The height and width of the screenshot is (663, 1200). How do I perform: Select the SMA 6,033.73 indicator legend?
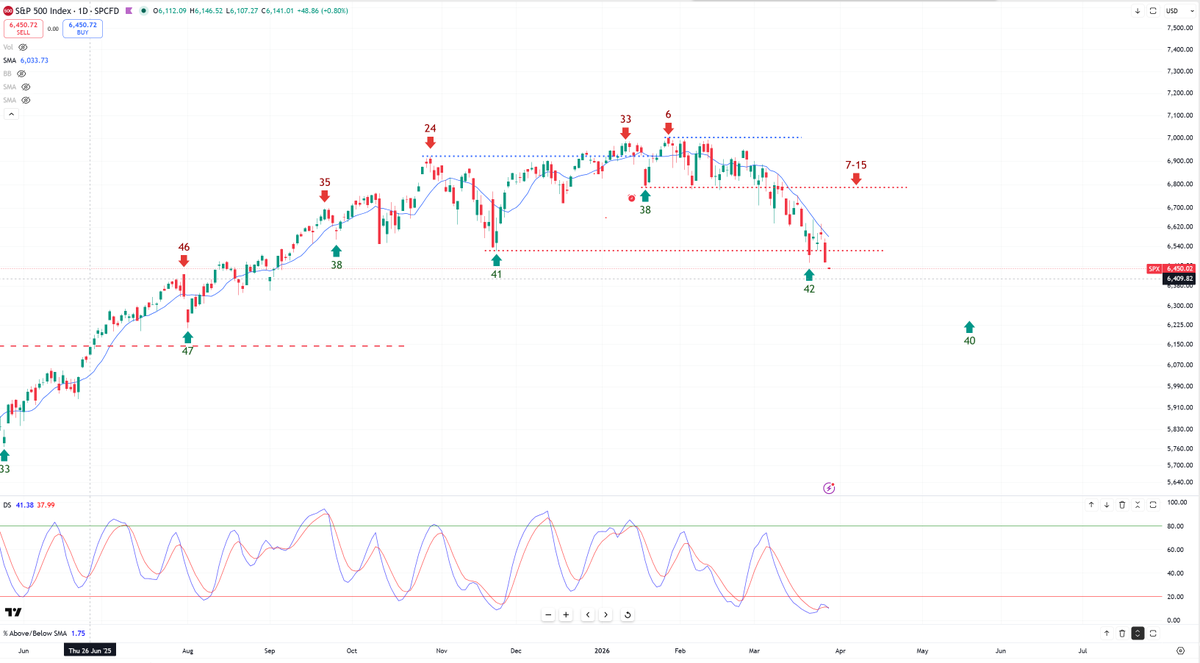(26, 60)
